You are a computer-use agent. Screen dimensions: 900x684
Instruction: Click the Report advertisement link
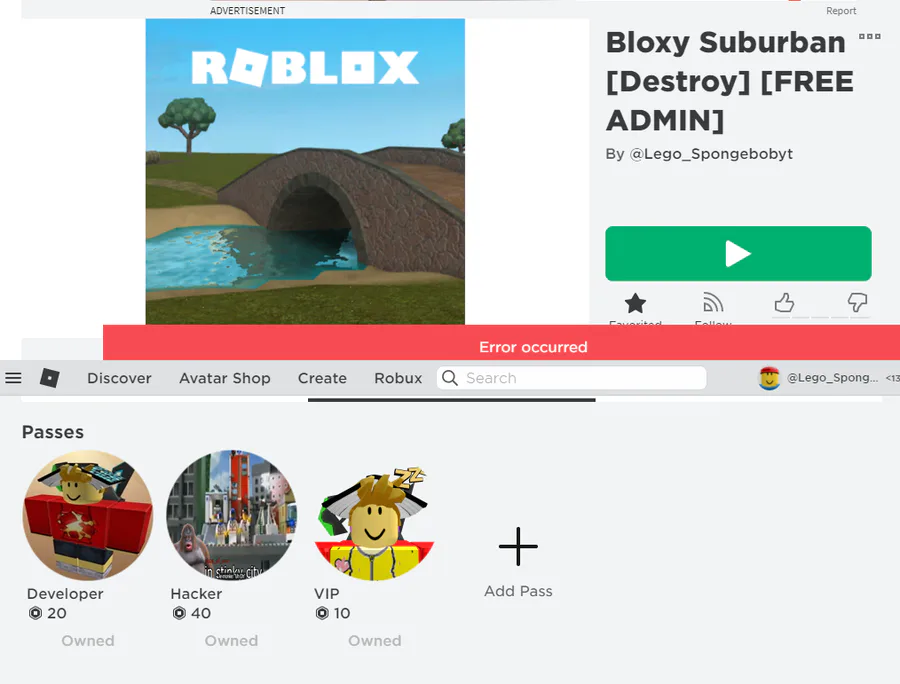(x=841, y=11)
